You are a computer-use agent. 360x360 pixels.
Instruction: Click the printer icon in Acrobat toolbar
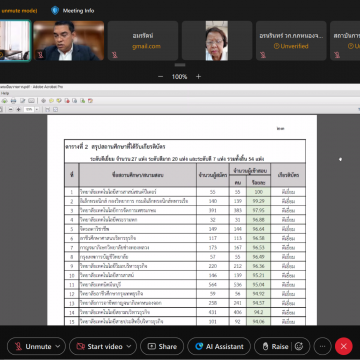(x=13, y=101)
